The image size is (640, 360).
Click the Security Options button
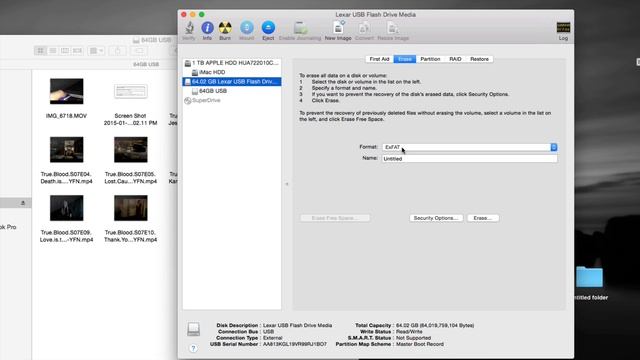[436, 218]
